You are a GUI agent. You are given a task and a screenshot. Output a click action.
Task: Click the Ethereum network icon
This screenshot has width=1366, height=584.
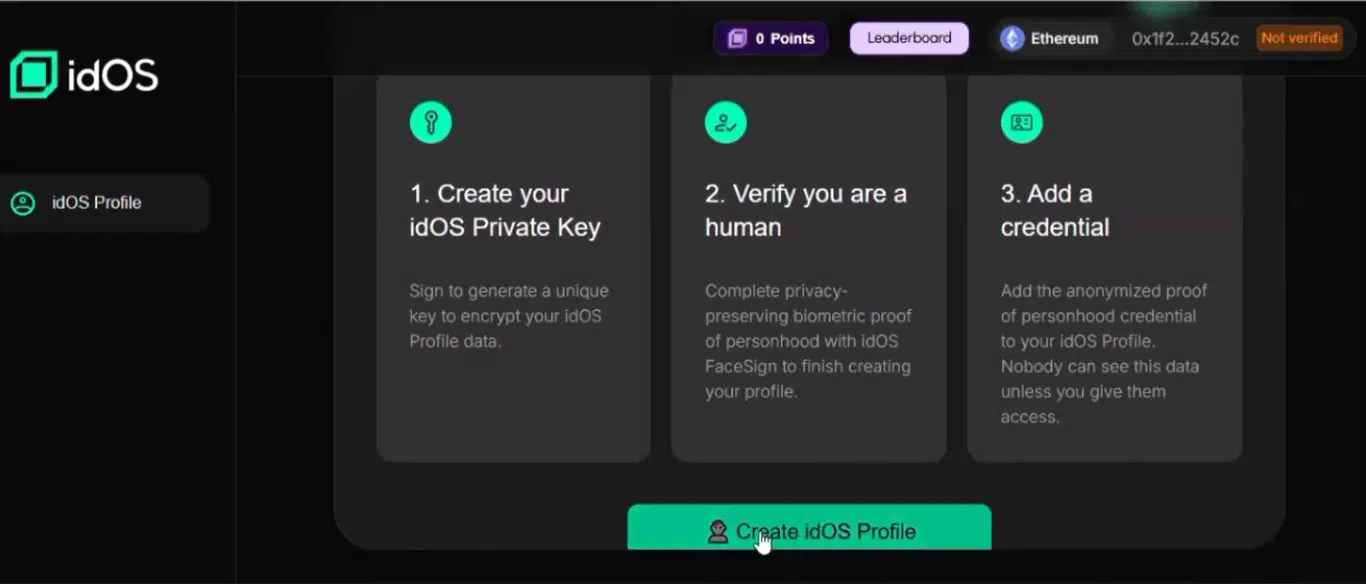tap(1013, 39)
